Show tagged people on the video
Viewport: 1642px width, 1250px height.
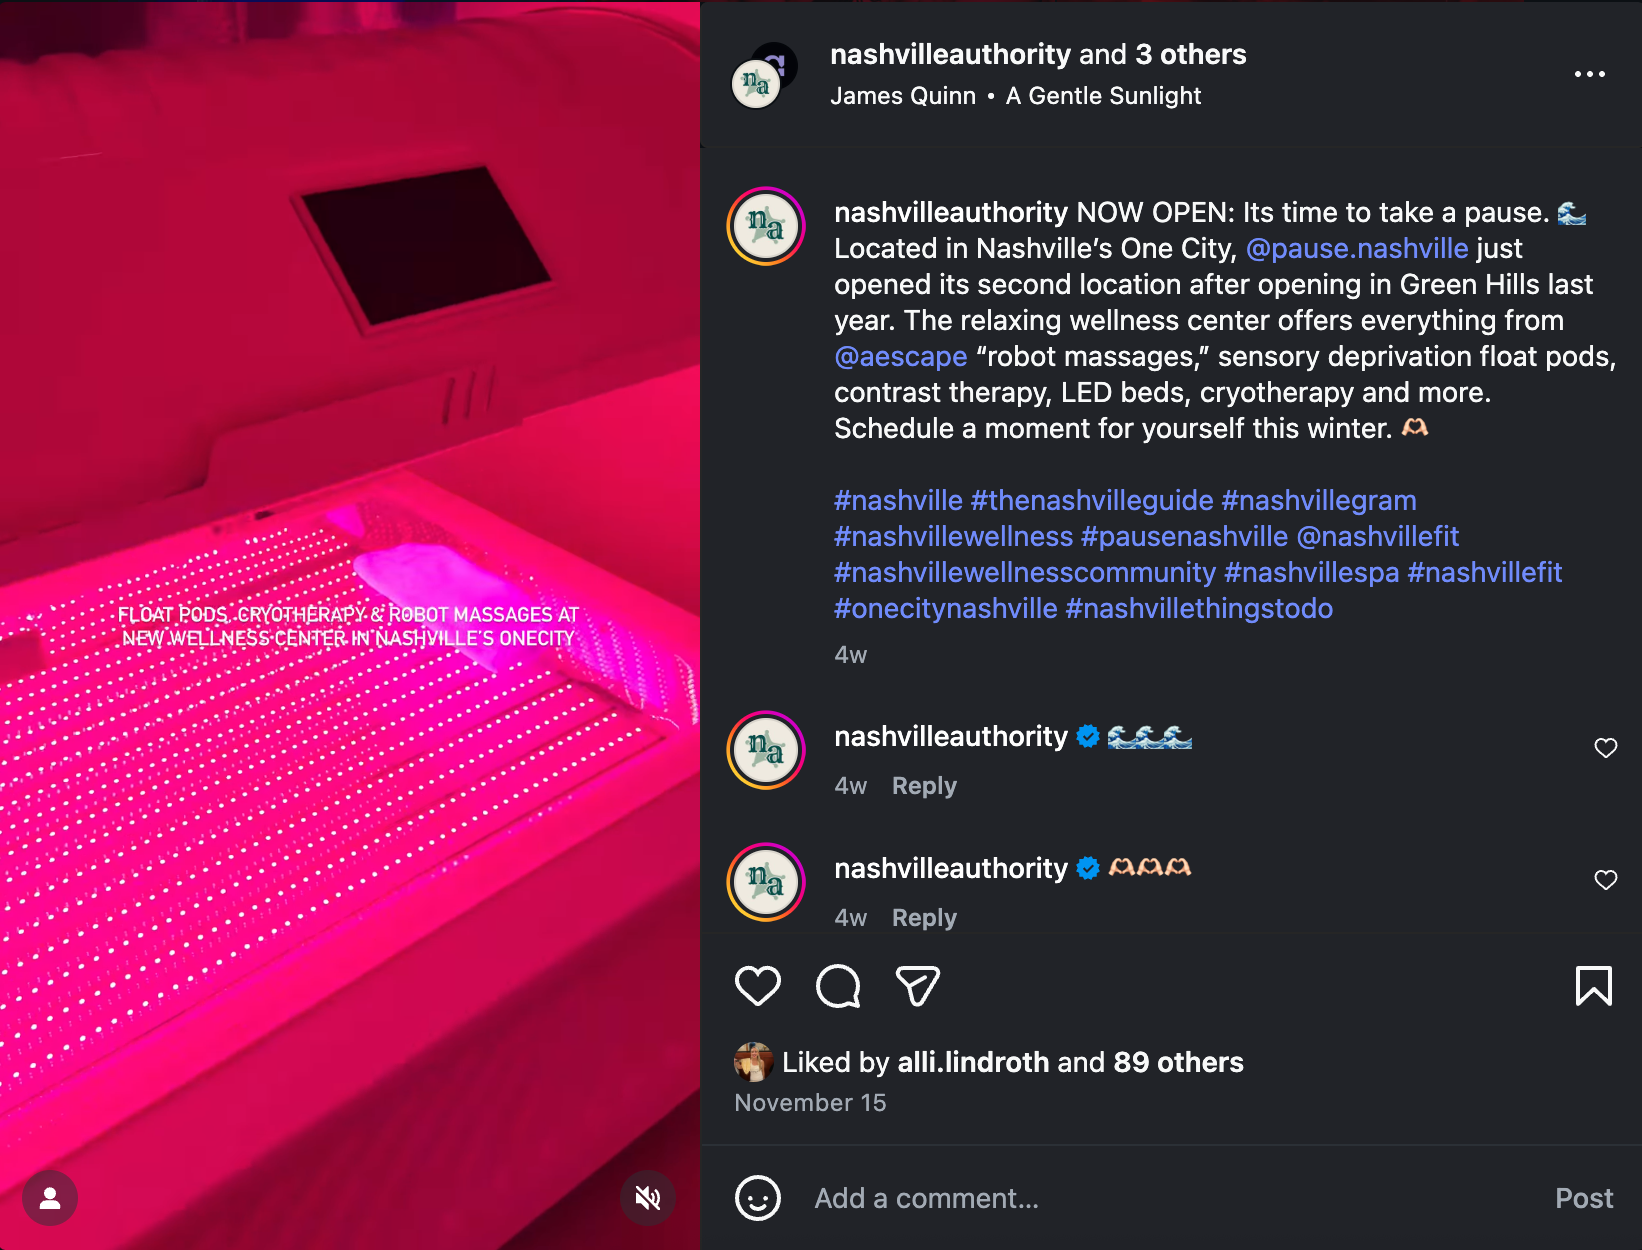[x=50, y=1198]
